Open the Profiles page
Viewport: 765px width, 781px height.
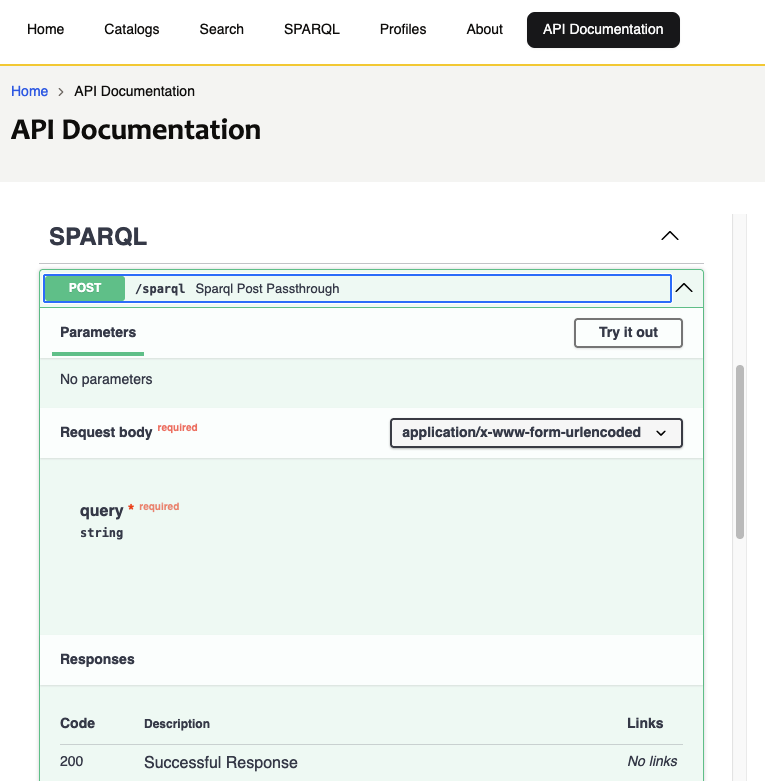coord(403,30)
